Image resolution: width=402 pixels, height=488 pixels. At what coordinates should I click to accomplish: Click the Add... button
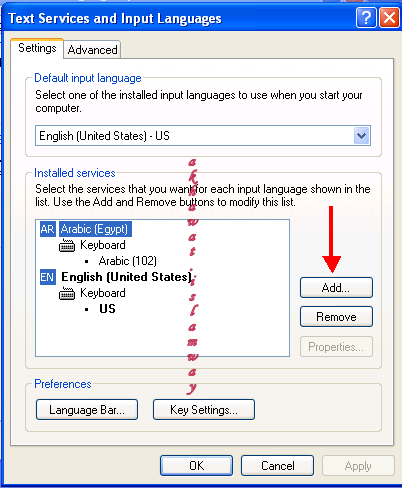point(336,287)
